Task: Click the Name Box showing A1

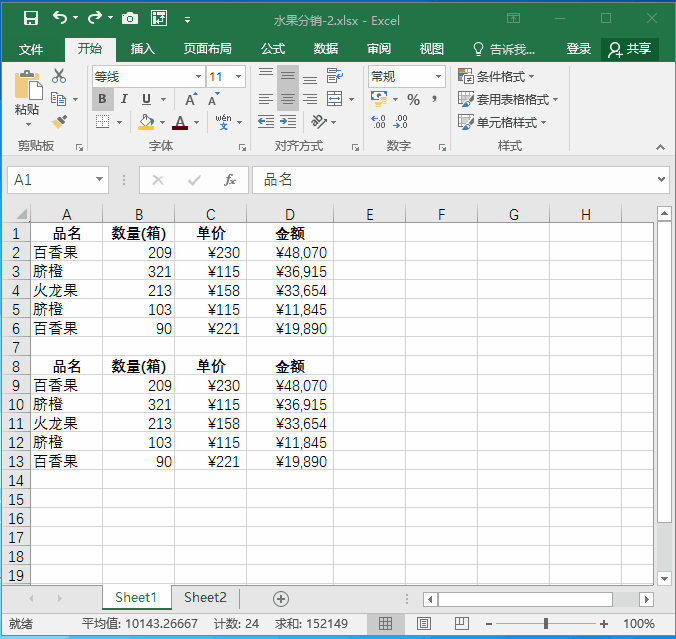Action: (50, 180)
